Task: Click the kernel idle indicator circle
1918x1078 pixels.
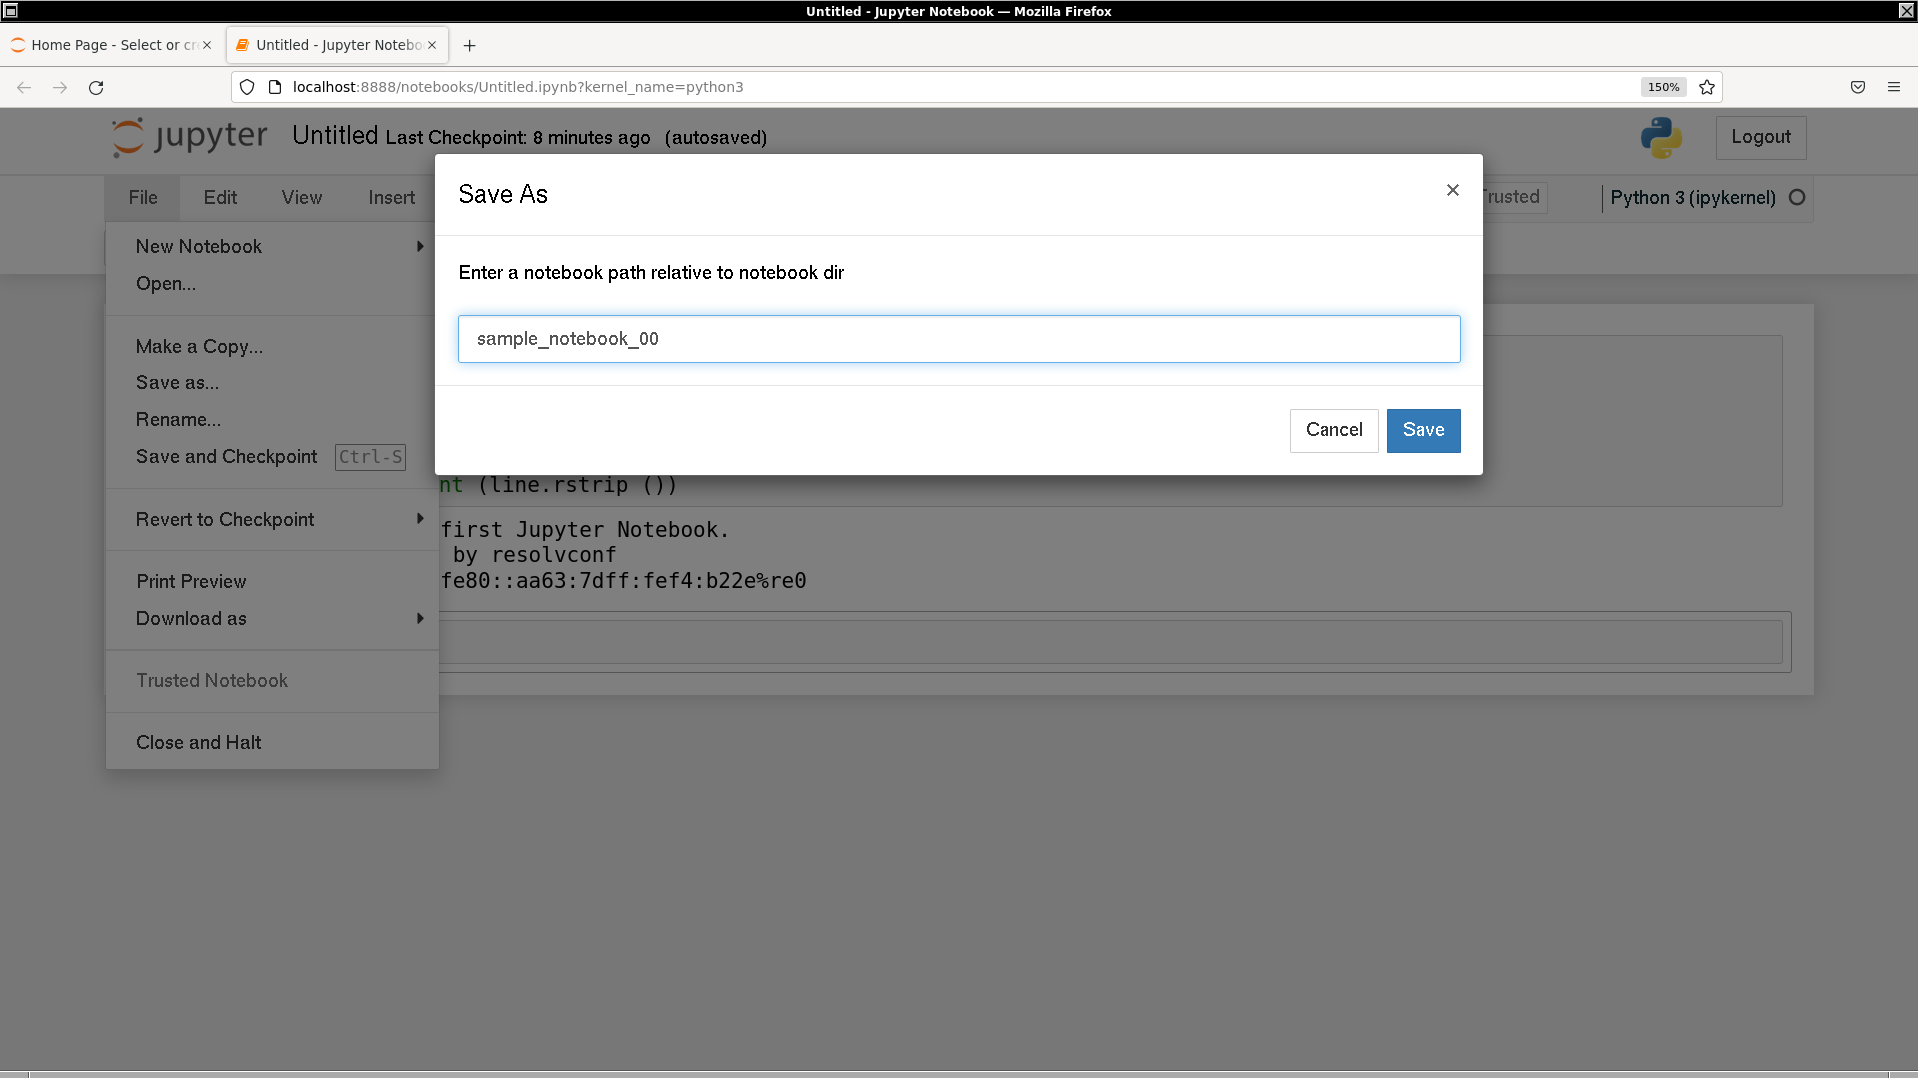Action: 1796,197
